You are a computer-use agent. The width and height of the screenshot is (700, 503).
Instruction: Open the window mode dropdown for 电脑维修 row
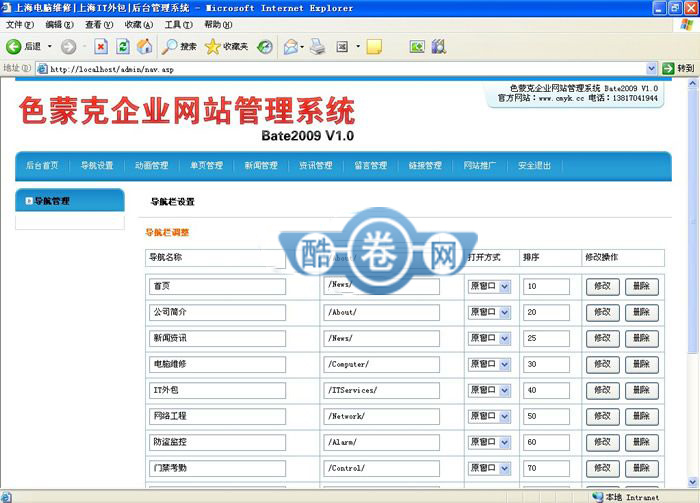click(x=504, y=365)
